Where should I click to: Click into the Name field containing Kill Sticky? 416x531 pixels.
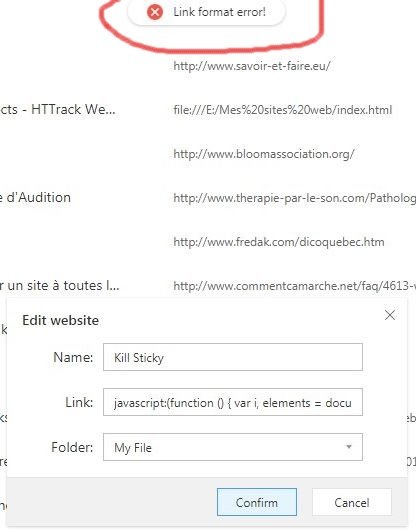(x=233, y=357)
